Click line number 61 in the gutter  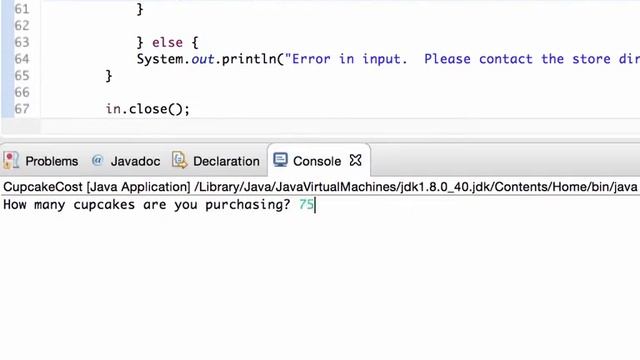(22, 9)
